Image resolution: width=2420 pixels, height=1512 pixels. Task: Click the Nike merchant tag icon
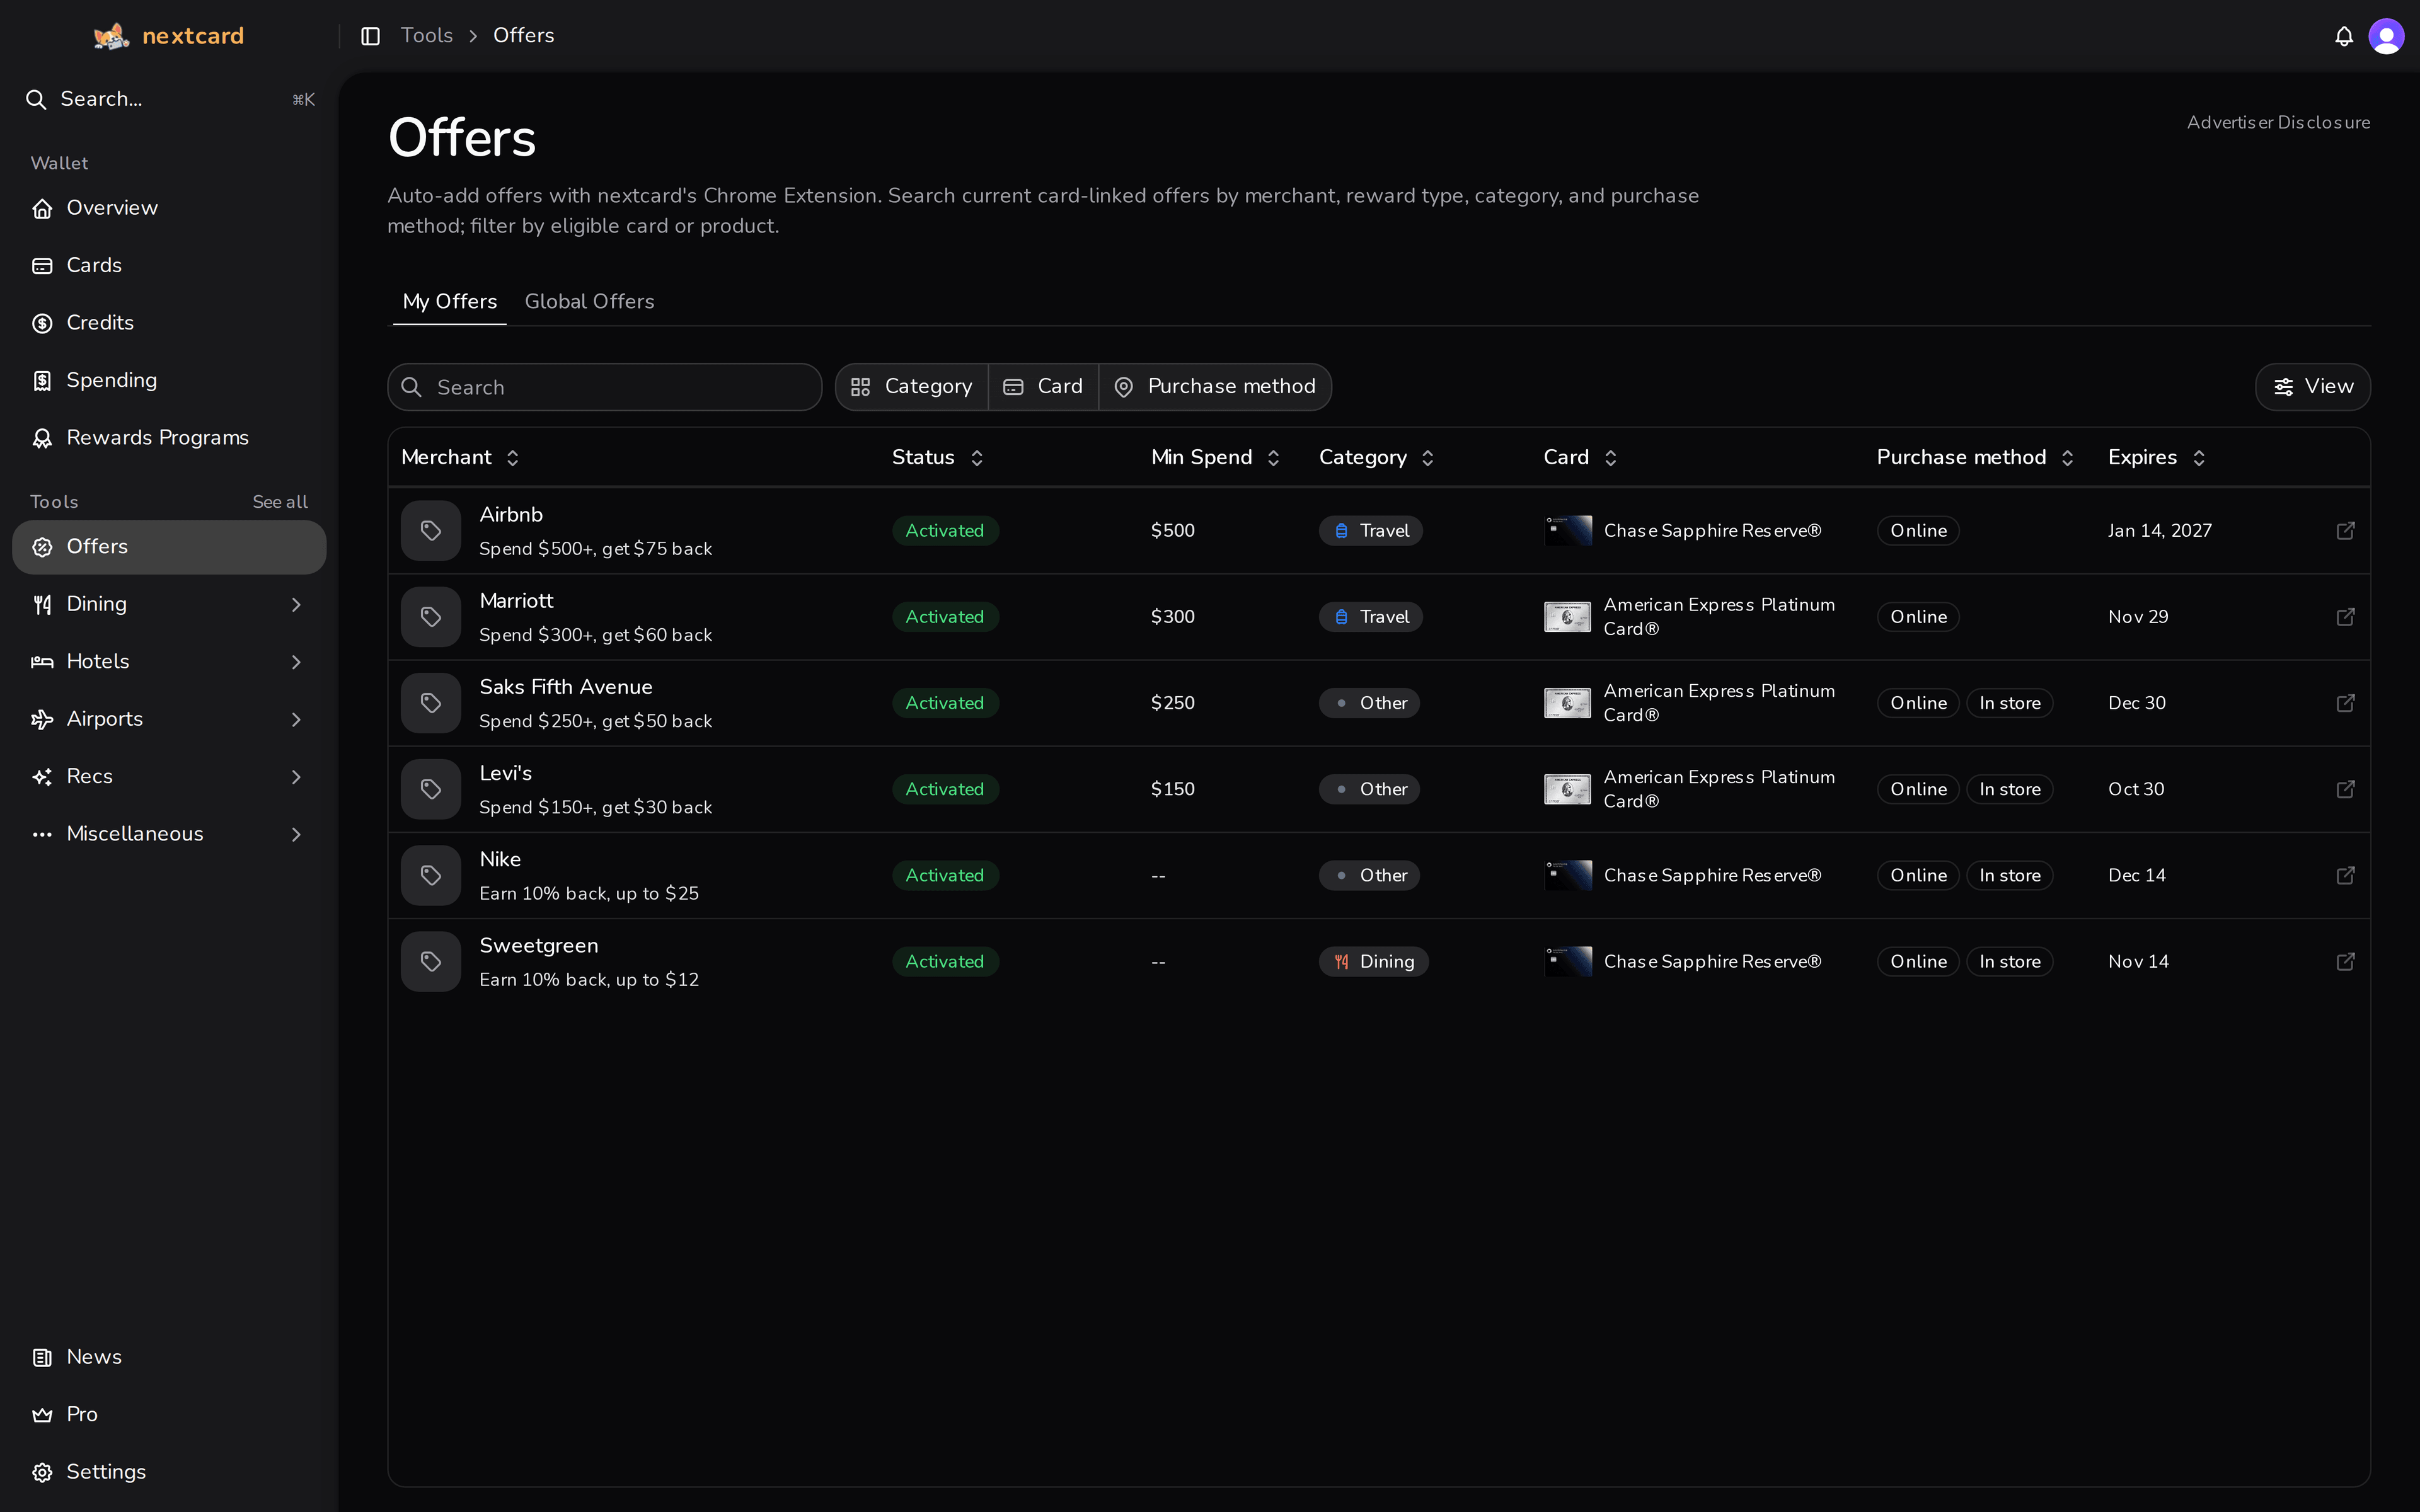pos(431,875)
